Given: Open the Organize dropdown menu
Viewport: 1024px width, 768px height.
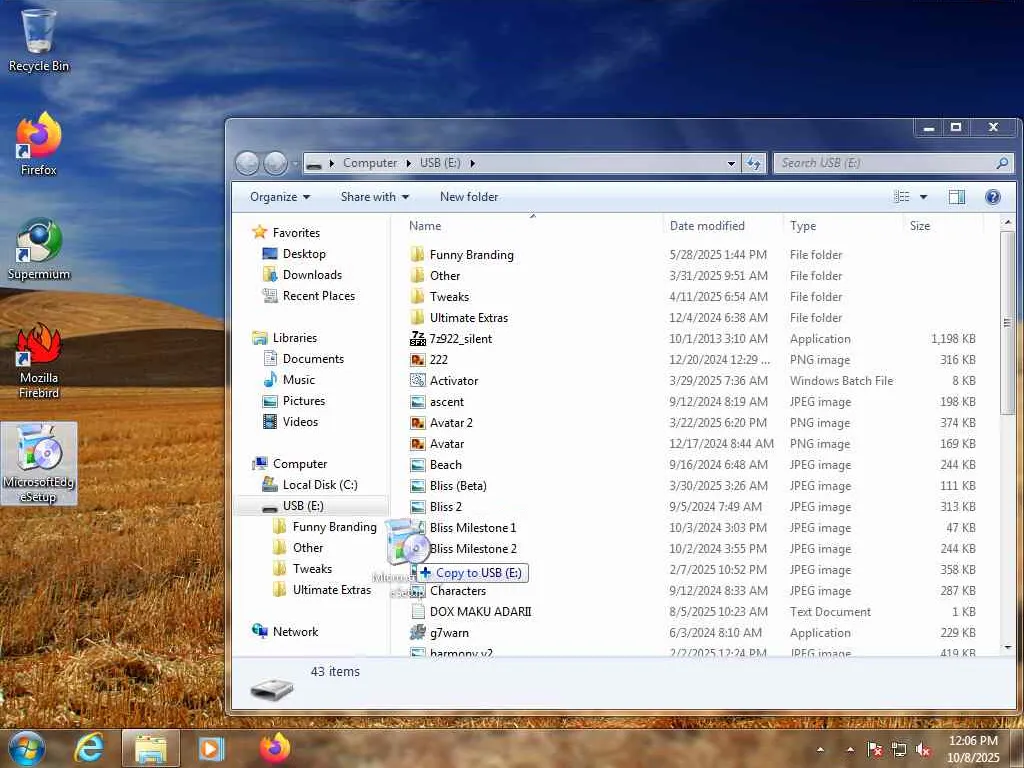Looking at the screenshot, I should coord(280,197).
